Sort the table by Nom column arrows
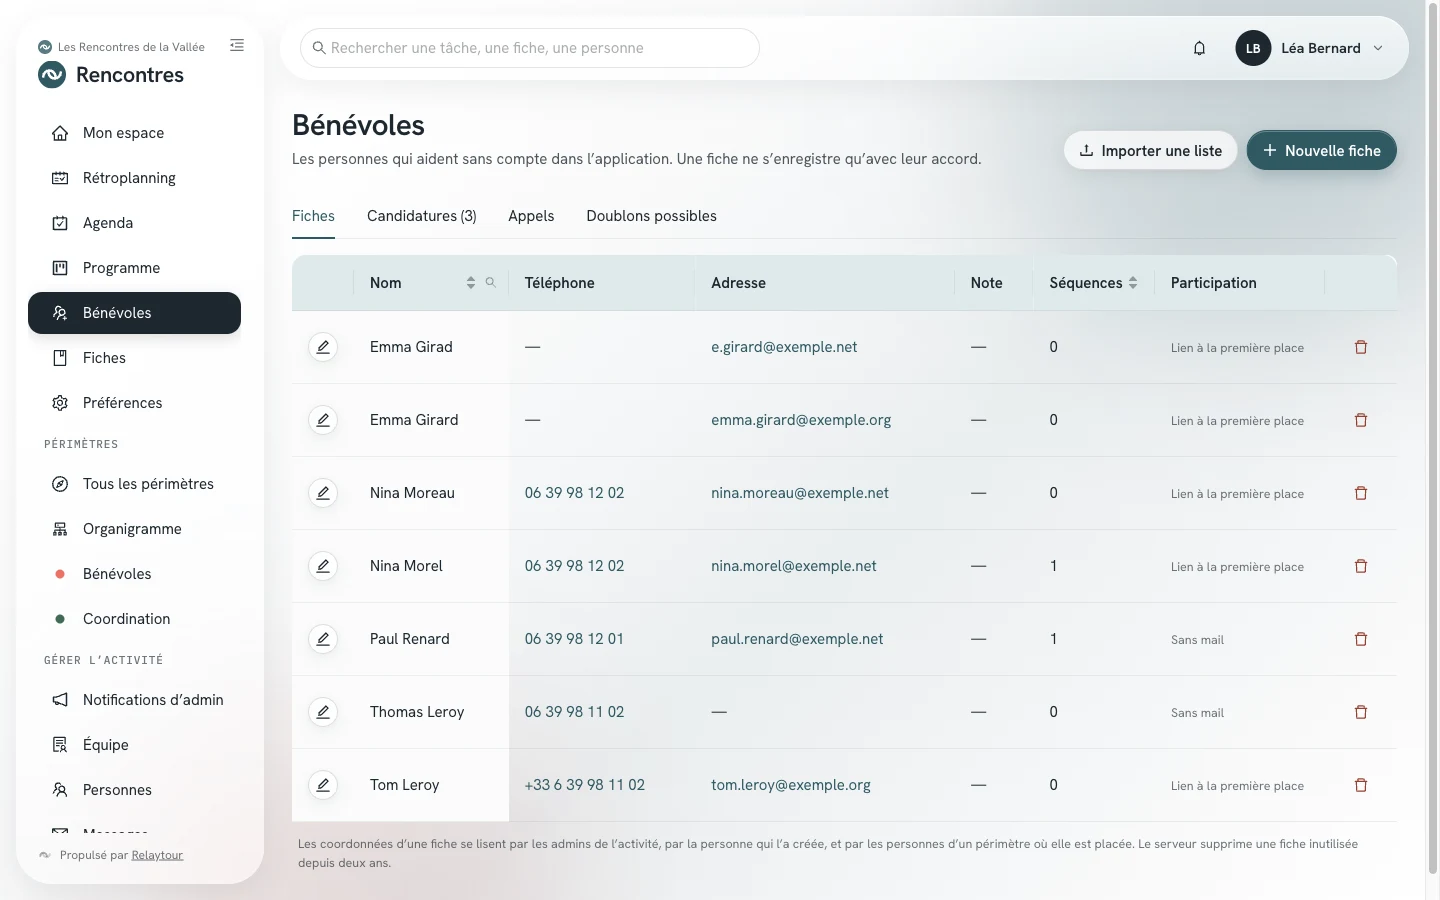The width and height of the screenshot is (1440, 900). point(470,283)
